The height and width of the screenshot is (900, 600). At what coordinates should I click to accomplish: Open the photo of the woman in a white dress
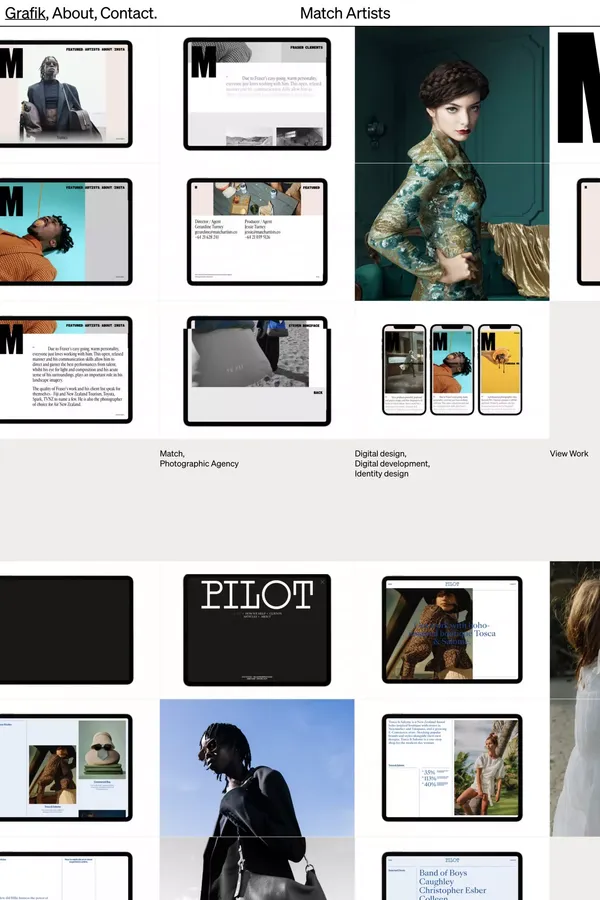tap(575, 699)
